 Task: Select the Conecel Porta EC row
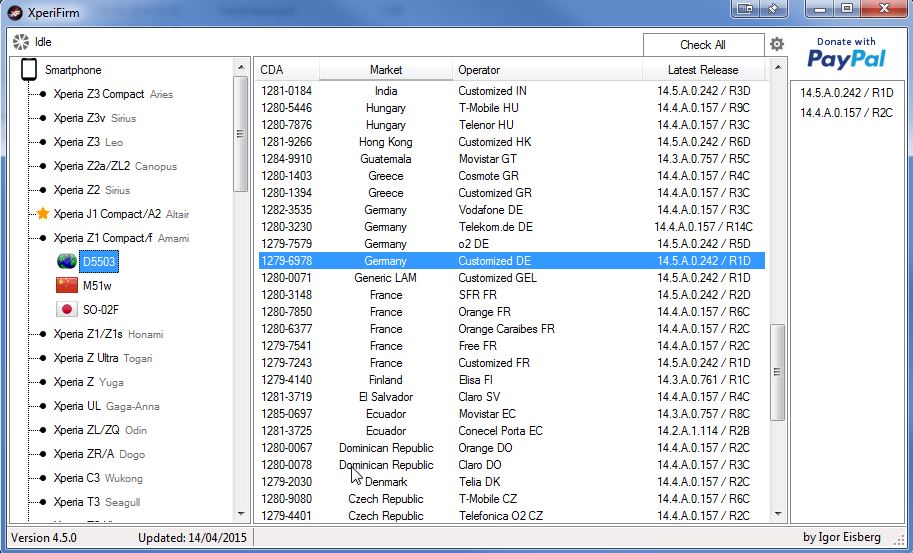(511, 431)
